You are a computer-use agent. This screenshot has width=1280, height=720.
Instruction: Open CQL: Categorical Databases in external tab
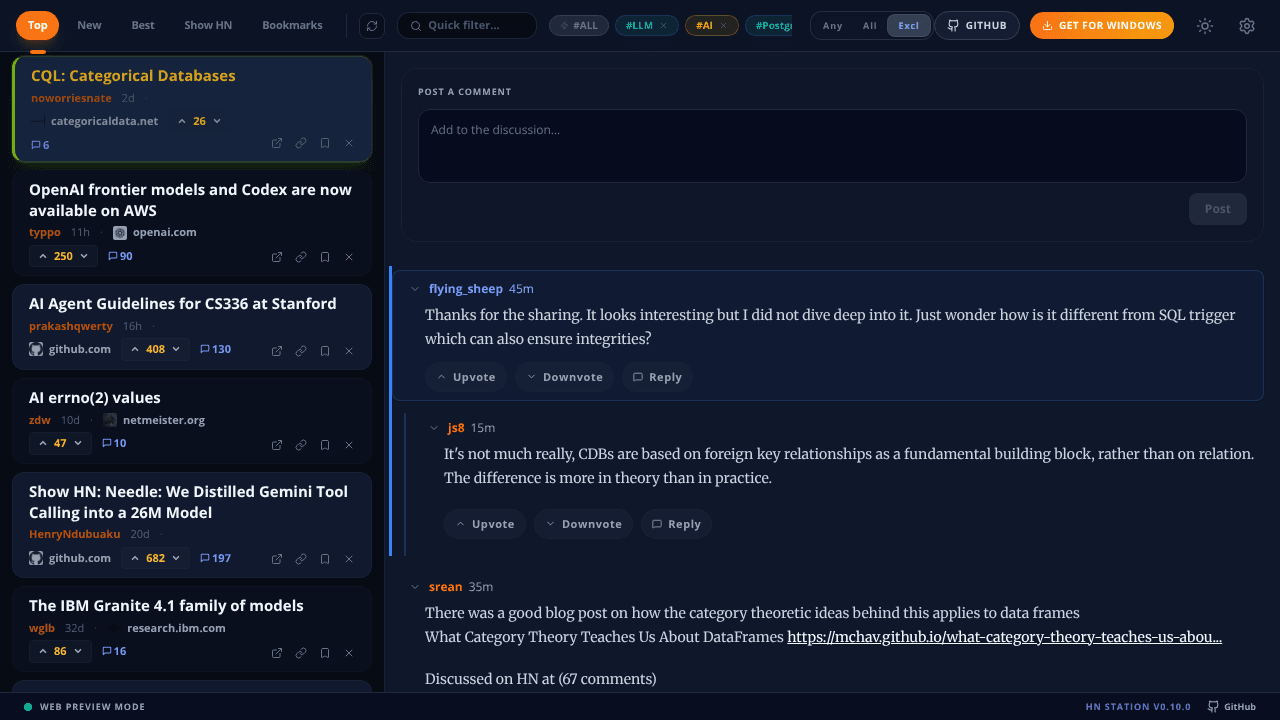(x=277, y=143)
